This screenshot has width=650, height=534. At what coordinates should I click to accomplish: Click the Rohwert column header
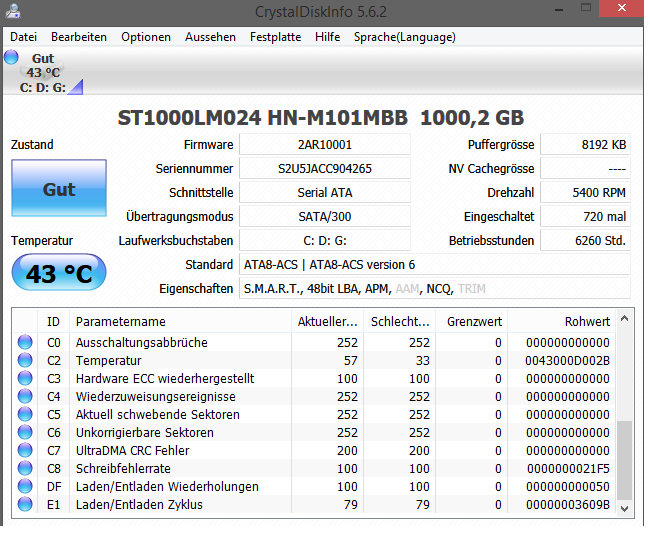(562, 321)
